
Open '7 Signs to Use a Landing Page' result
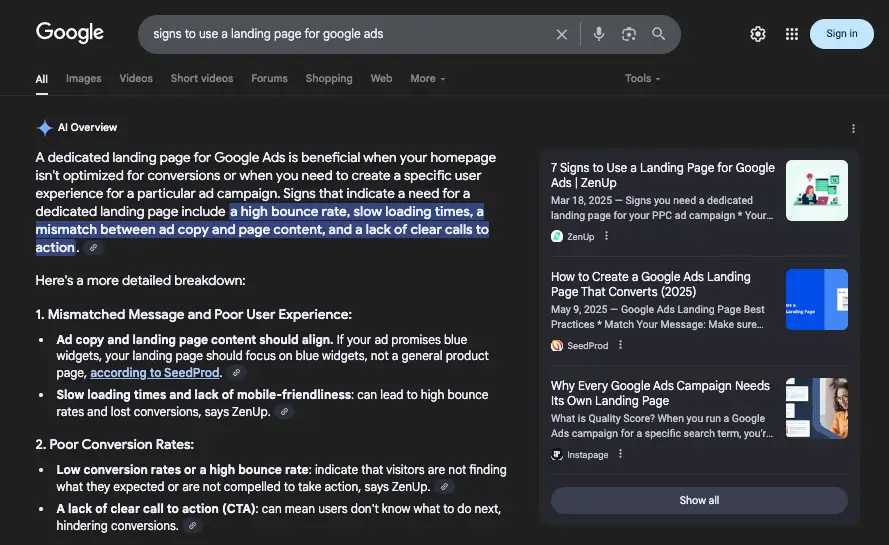[663, 175]
